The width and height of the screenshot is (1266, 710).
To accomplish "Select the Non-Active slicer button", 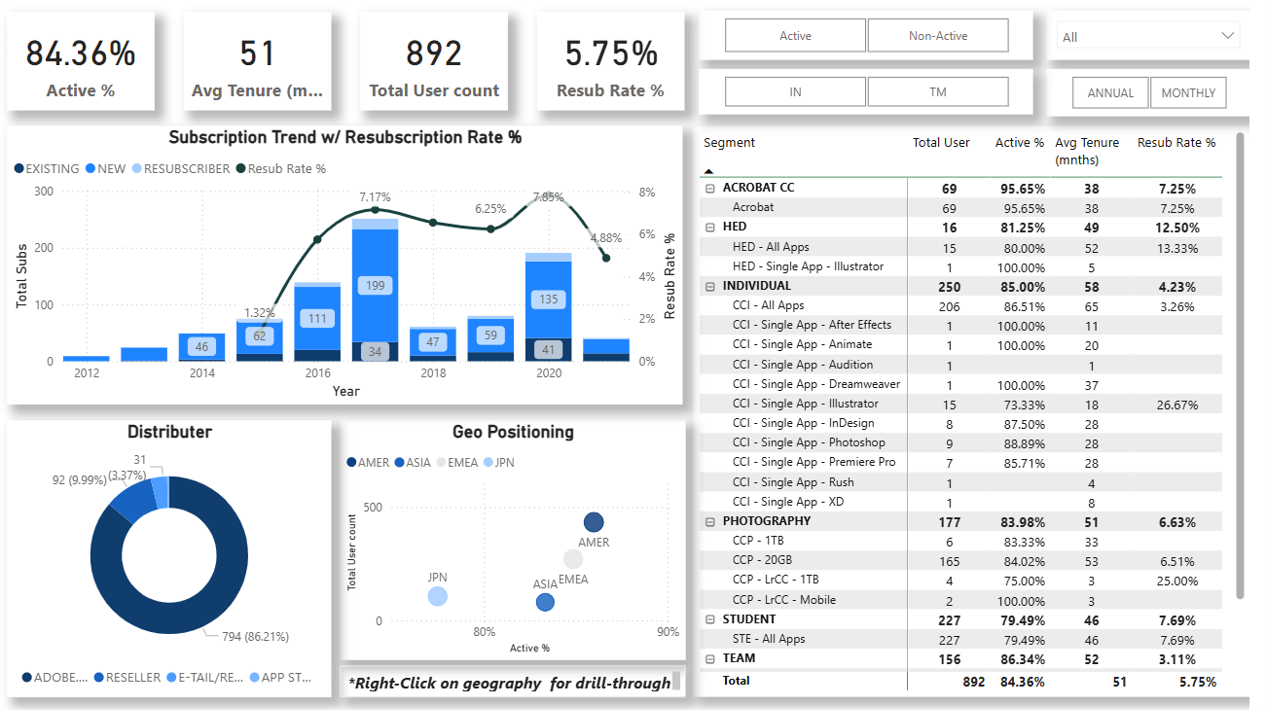I will pos(938,36).
